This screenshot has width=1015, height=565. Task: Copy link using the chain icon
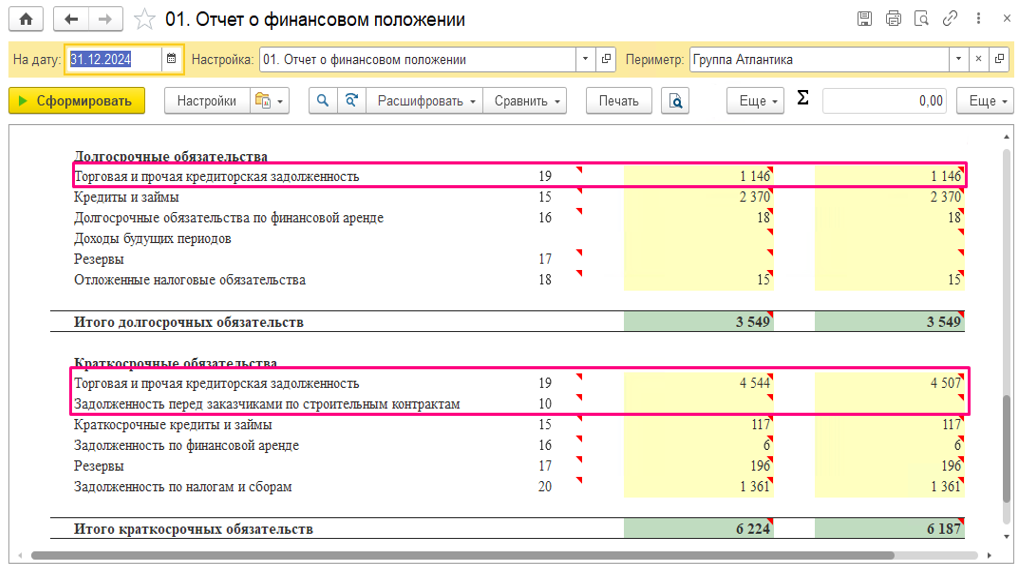pyautogui.click(x=950, y=19)
